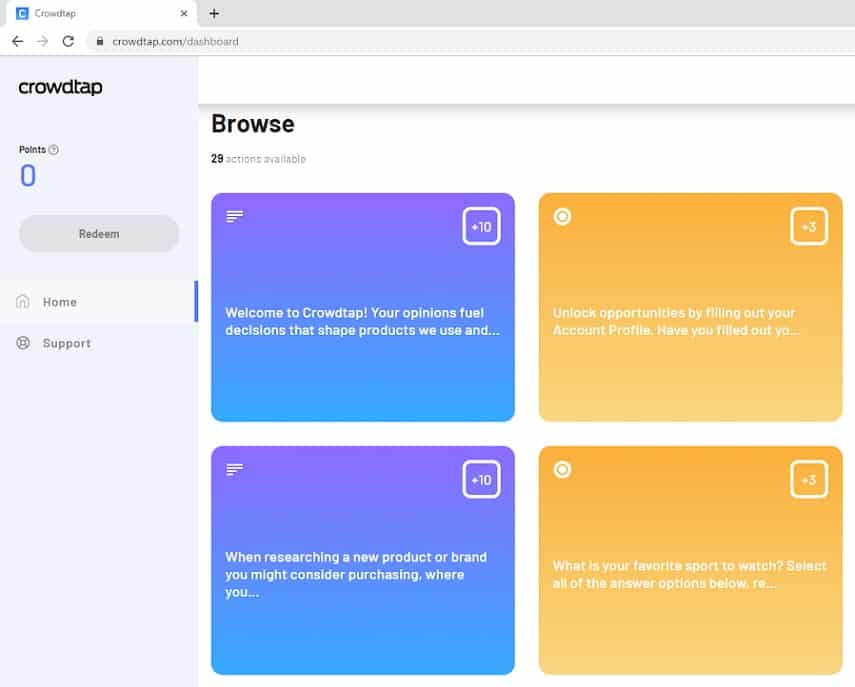Click the Redeem button
This screenshot has width=855, height=687.
(99, 233)
